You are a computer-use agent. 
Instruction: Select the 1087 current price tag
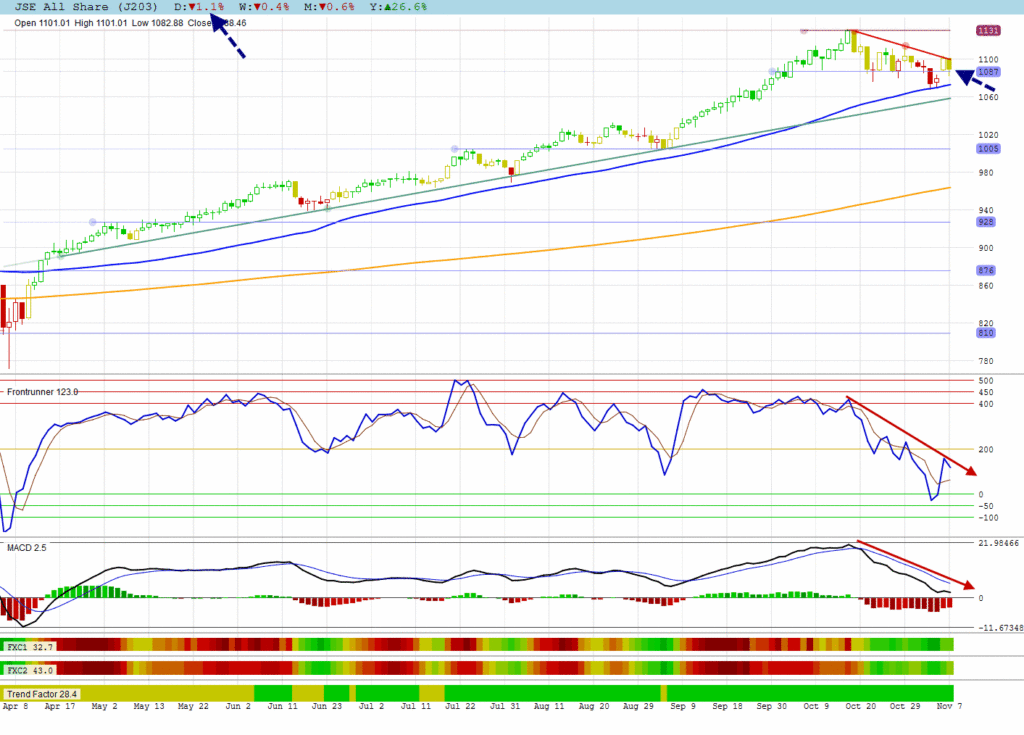pyautogui.click(x=988, y=72)
